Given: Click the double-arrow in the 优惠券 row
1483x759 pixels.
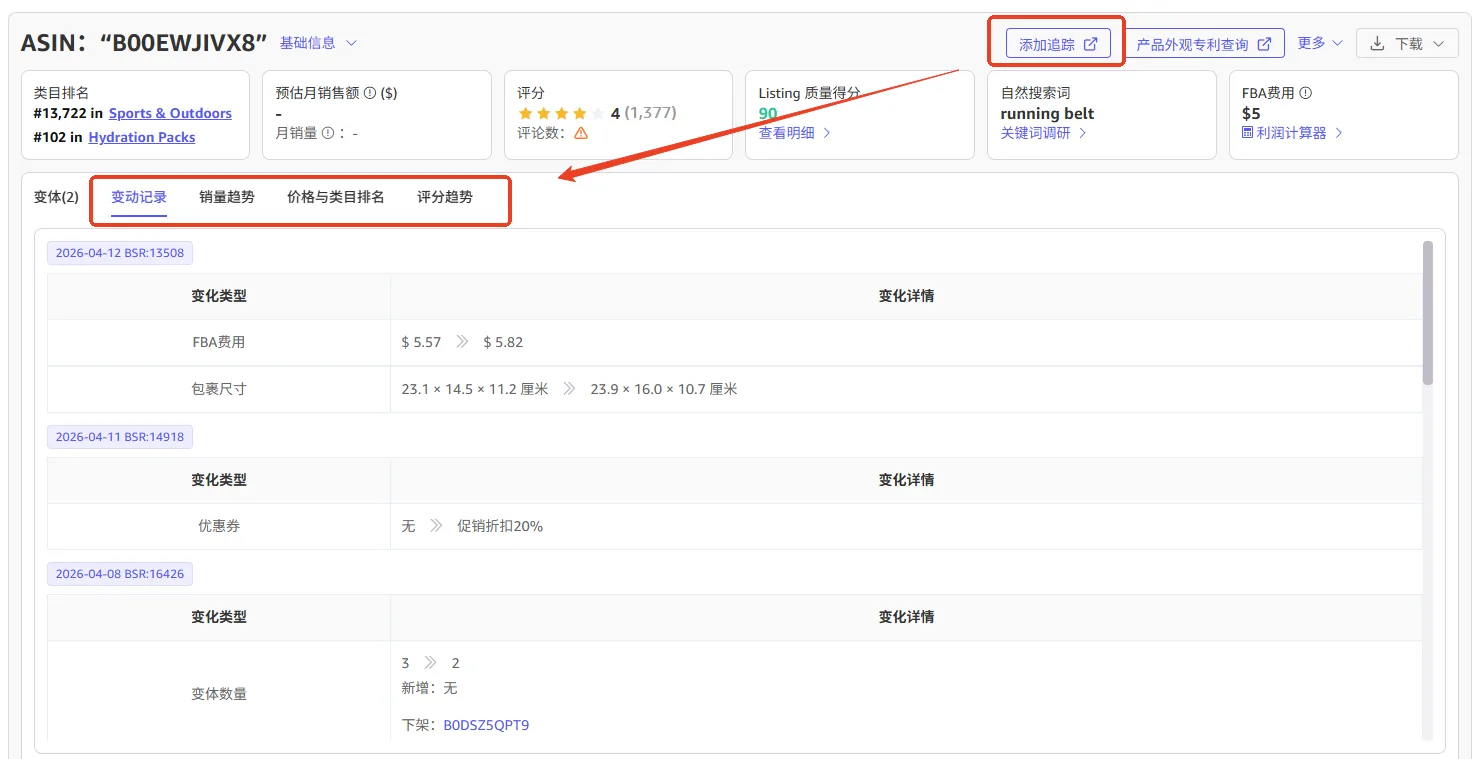Looking at the screenshot, I should [436, 526].
